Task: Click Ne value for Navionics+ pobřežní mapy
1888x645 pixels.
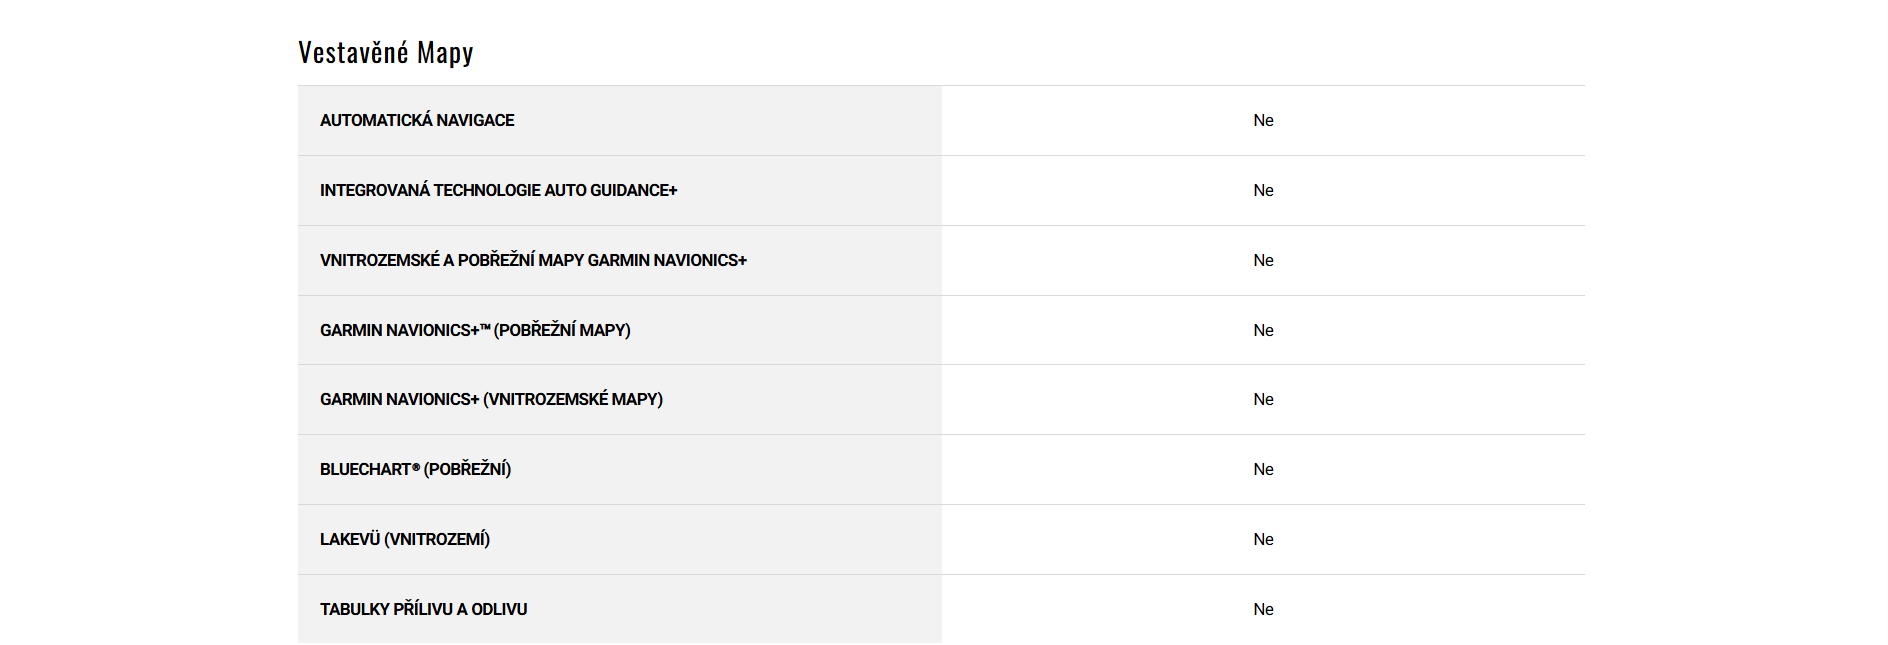Action: click(1263, 330)
